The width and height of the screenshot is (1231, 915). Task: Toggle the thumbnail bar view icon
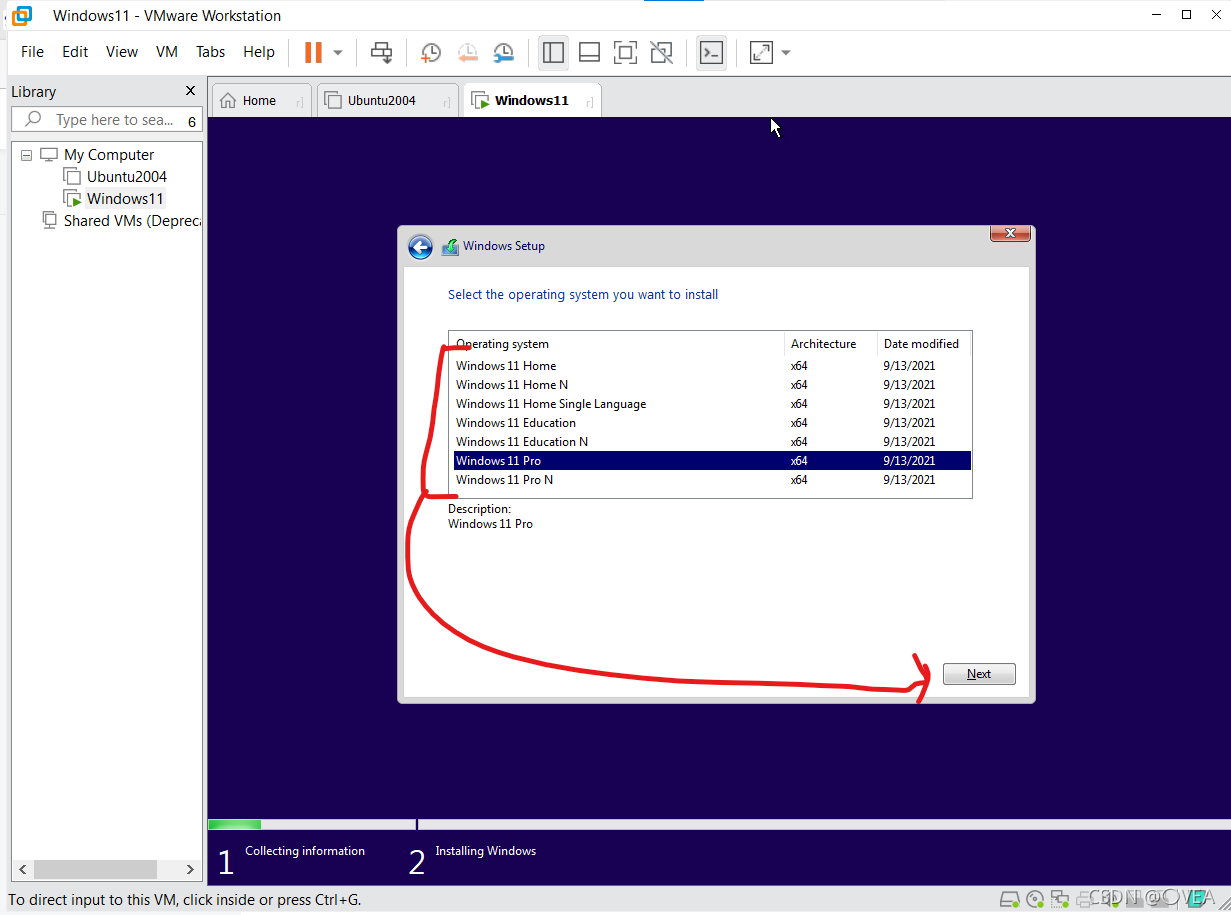coord(589,52)
